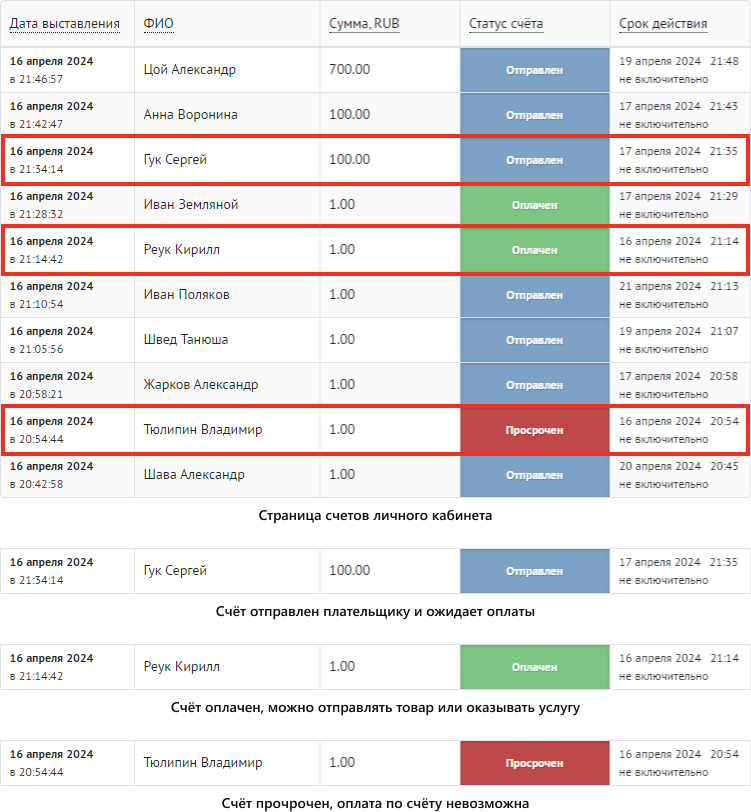
Task: Click the "ФИО" column header
Action: click(x=157, y=24)
